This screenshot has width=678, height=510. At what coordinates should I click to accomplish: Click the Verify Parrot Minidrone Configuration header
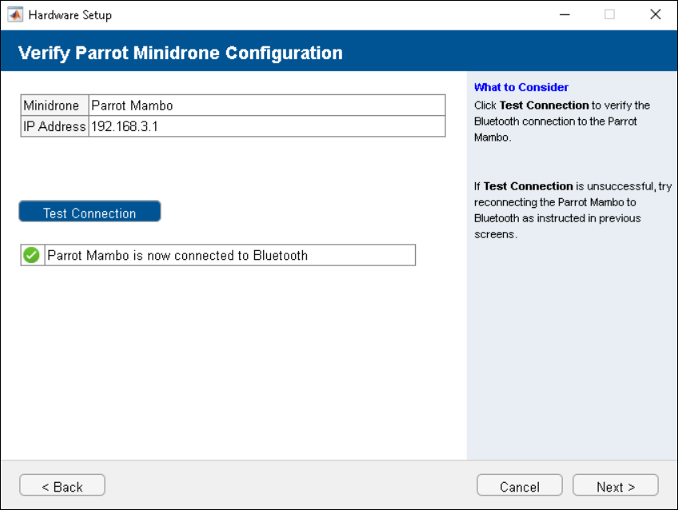181,53
